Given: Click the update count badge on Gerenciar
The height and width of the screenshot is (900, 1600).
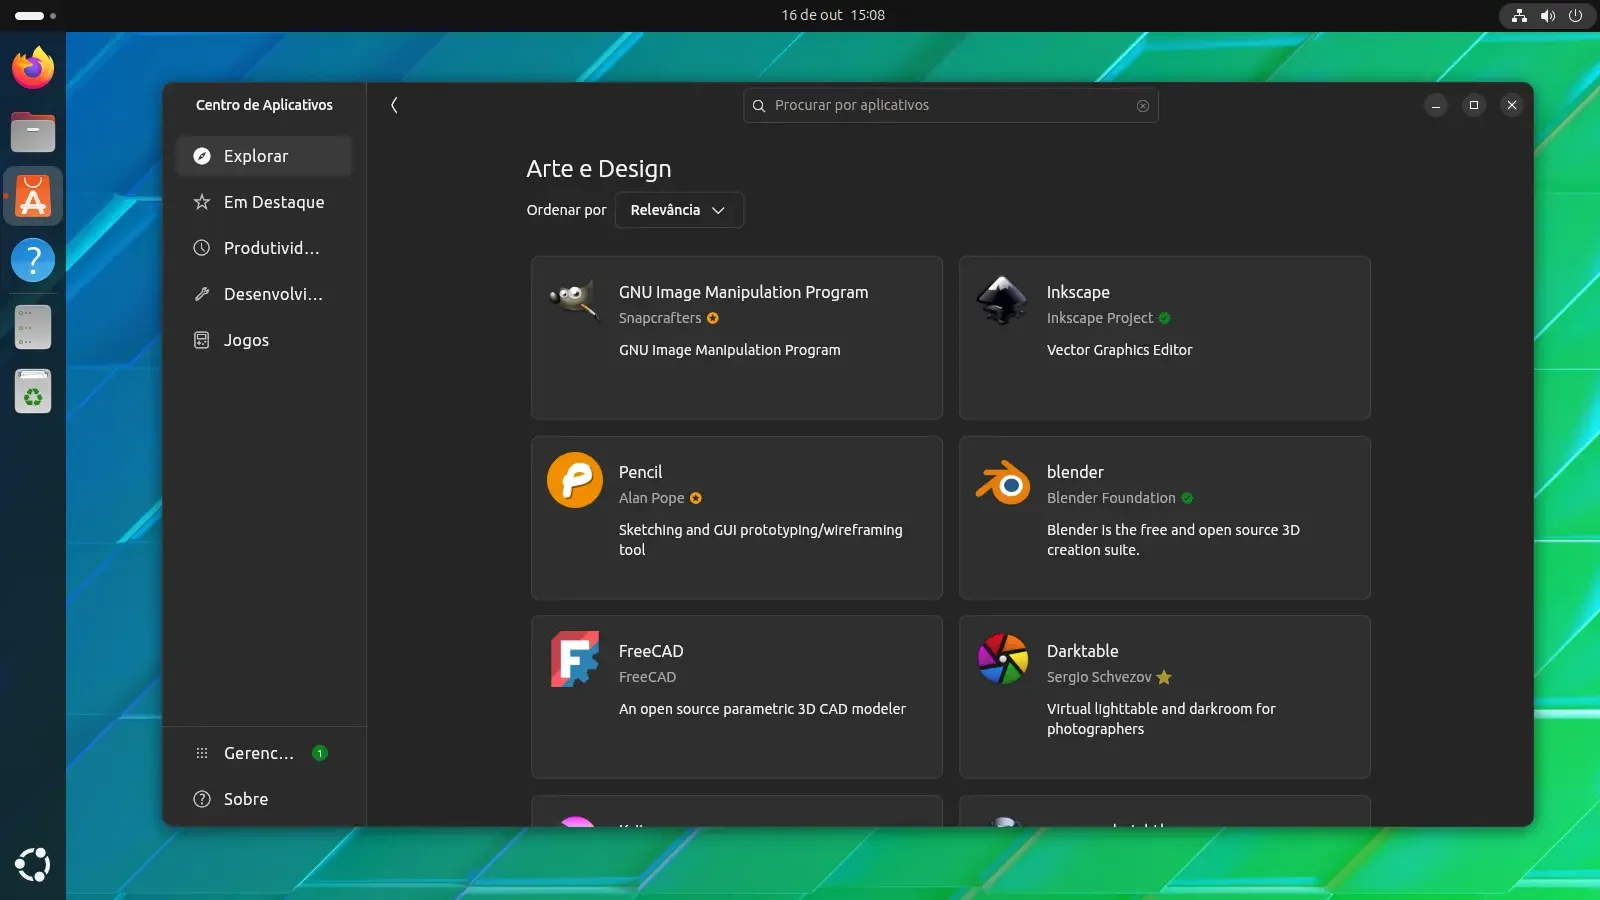Looking at the screenshot, I should [x=320, y=753].
